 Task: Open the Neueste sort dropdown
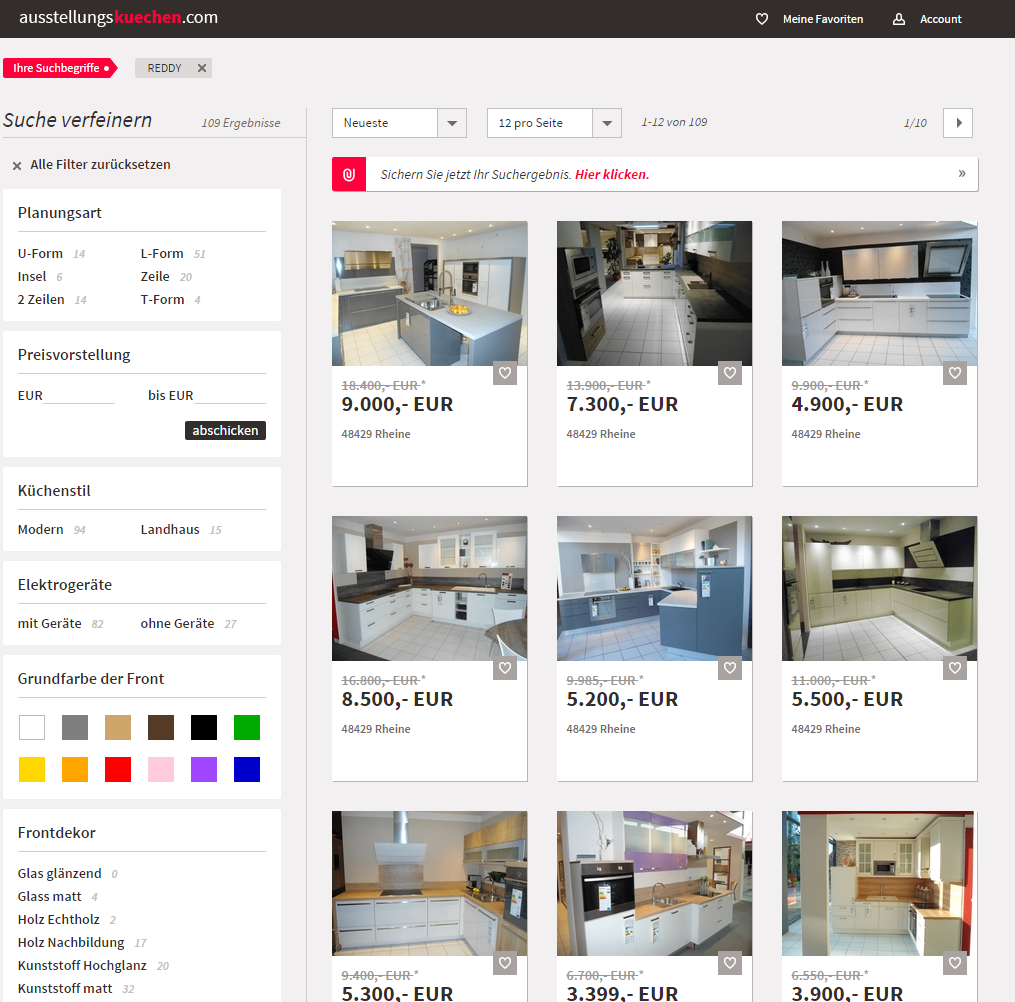[399, 123]
